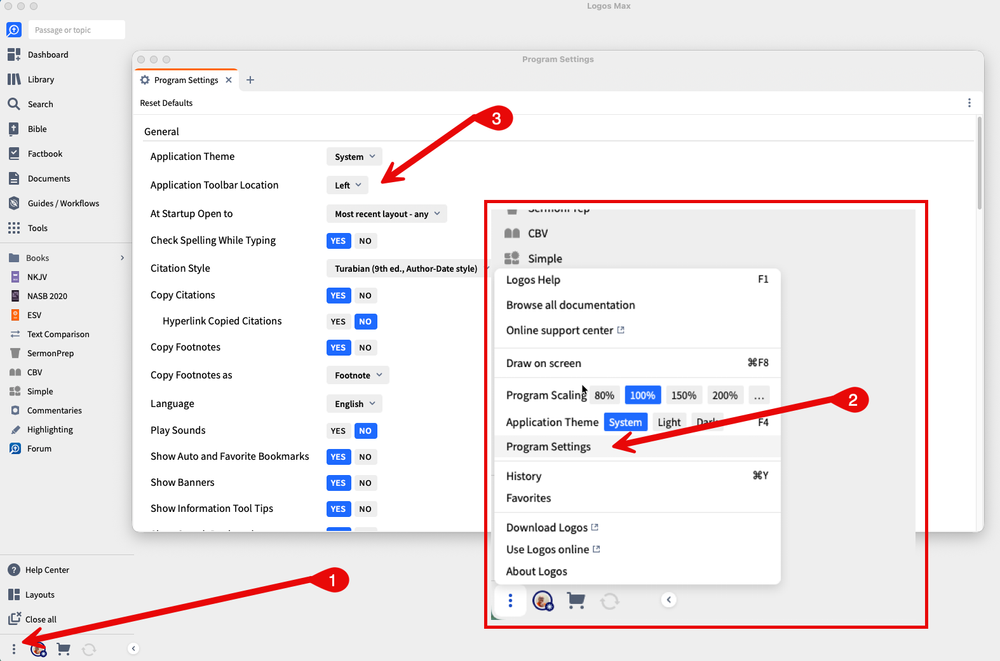The image size is (1000, 661).
Task: Open Guides / Workflows
Action: click(54, 204)
